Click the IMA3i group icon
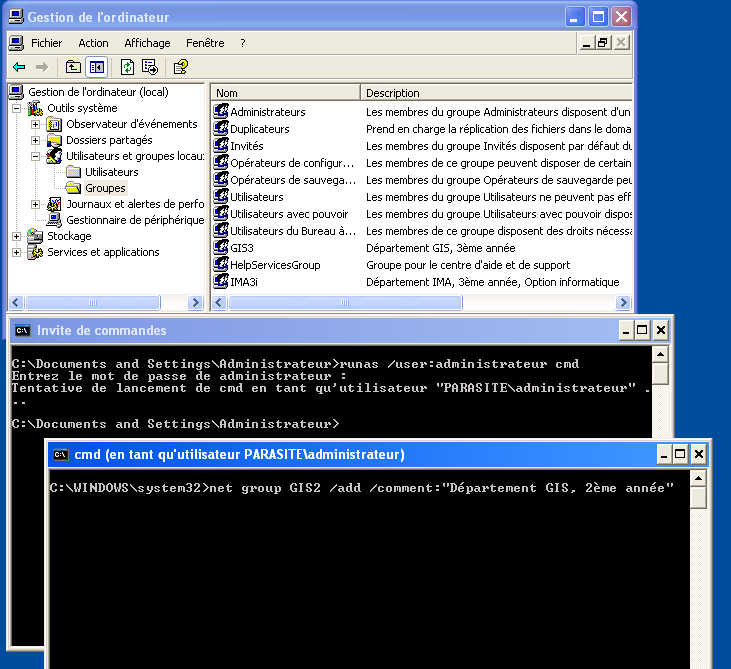The image size is (731, 669). pos(221,281)
